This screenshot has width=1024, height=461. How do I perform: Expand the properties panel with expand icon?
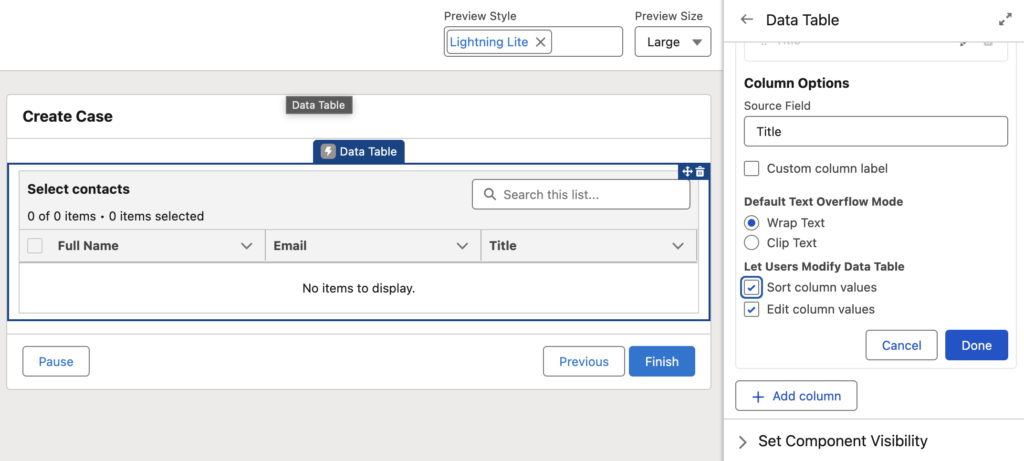click(x=1005, y=20)
